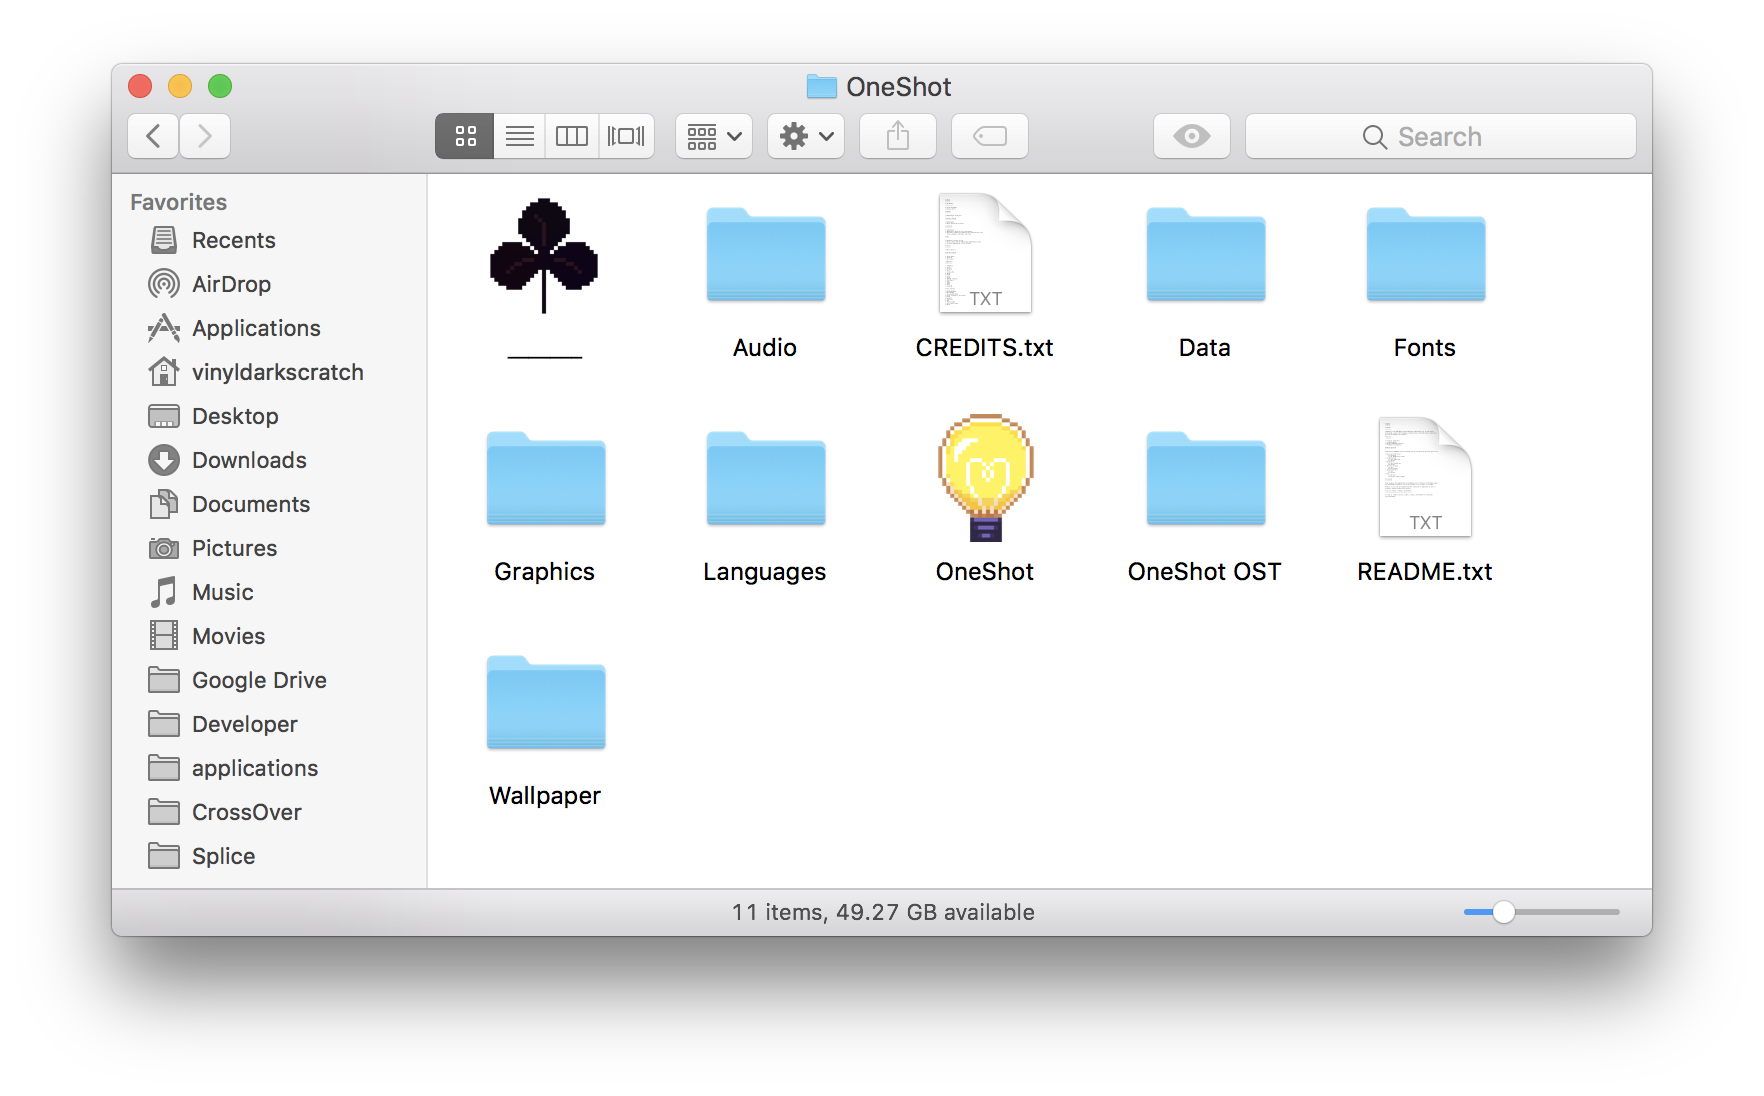Select AirDrop in the sidebar
The height and width of the screenshot is (1096, 1764).
(x=230, y=284)
